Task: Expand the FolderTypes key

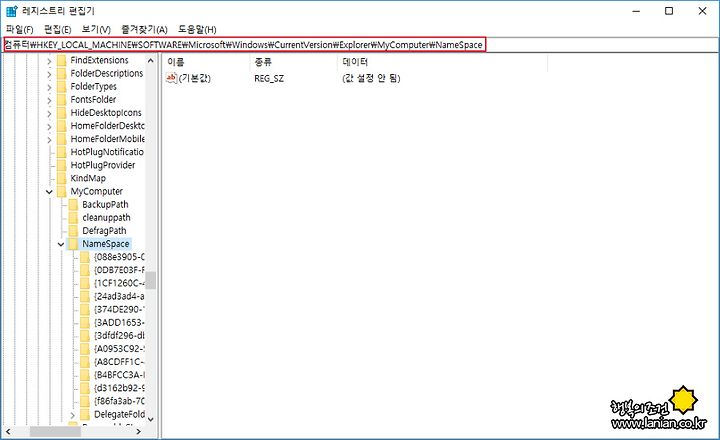Action: tap(49, 87)
